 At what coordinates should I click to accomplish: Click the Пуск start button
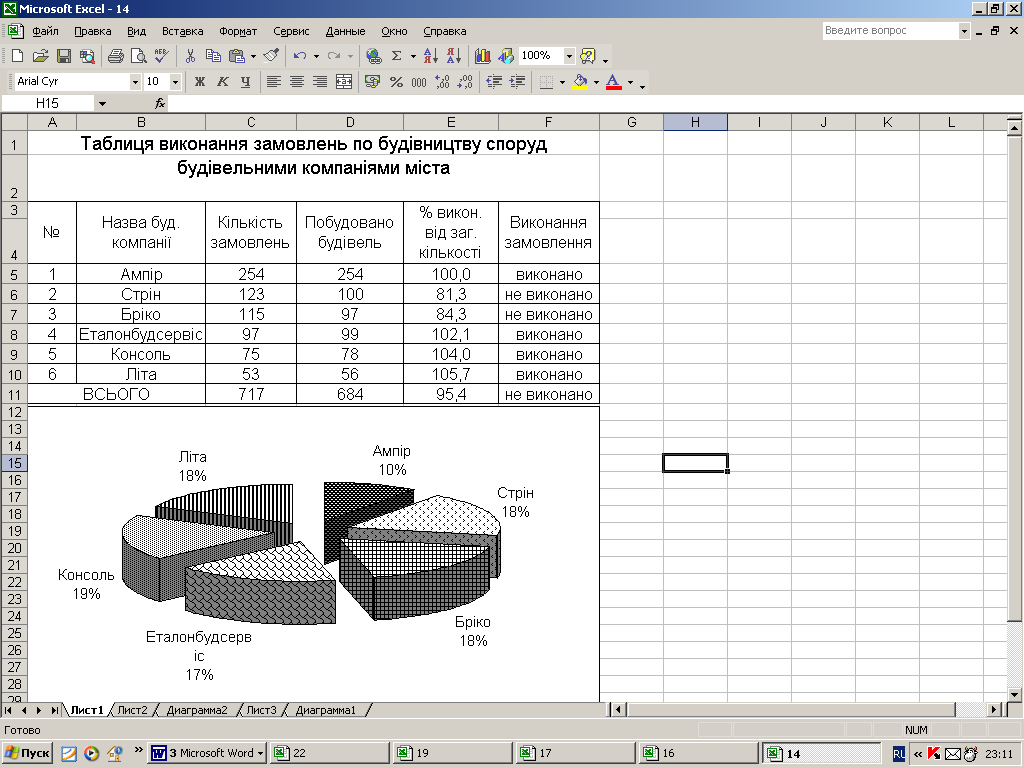(27, 753)
